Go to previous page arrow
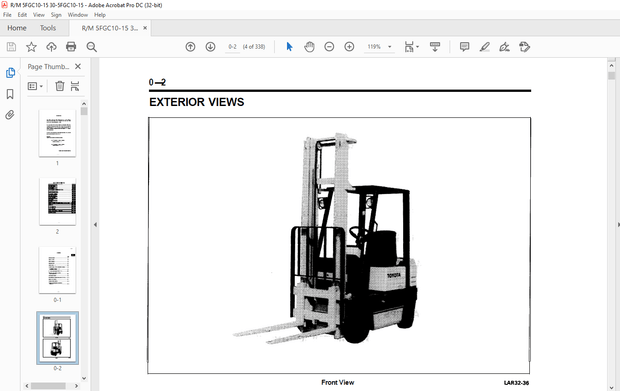 tap(190, 47)
